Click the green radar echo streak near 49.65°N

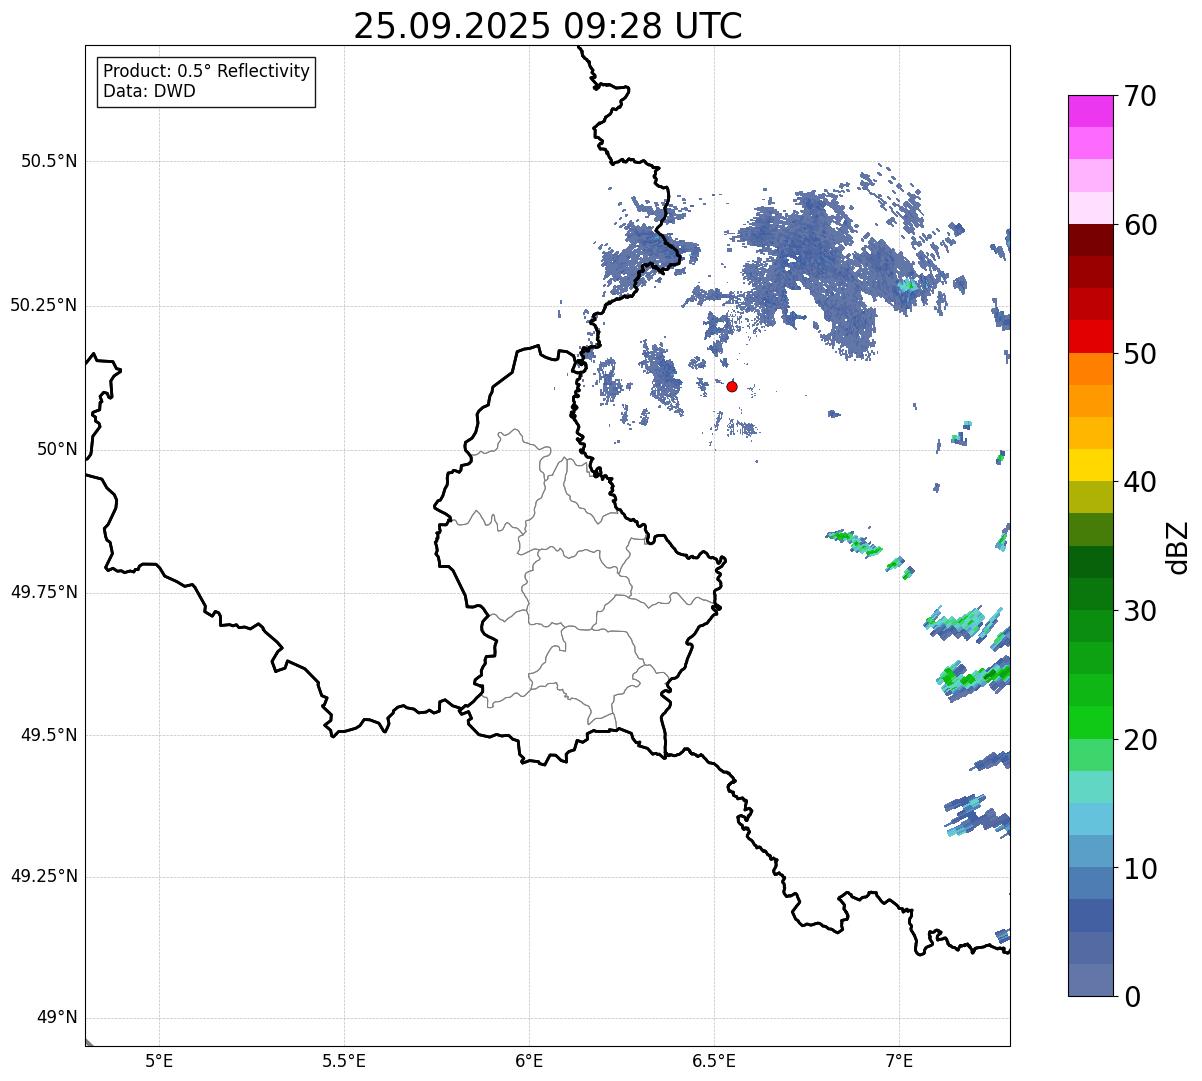(975, 676)
